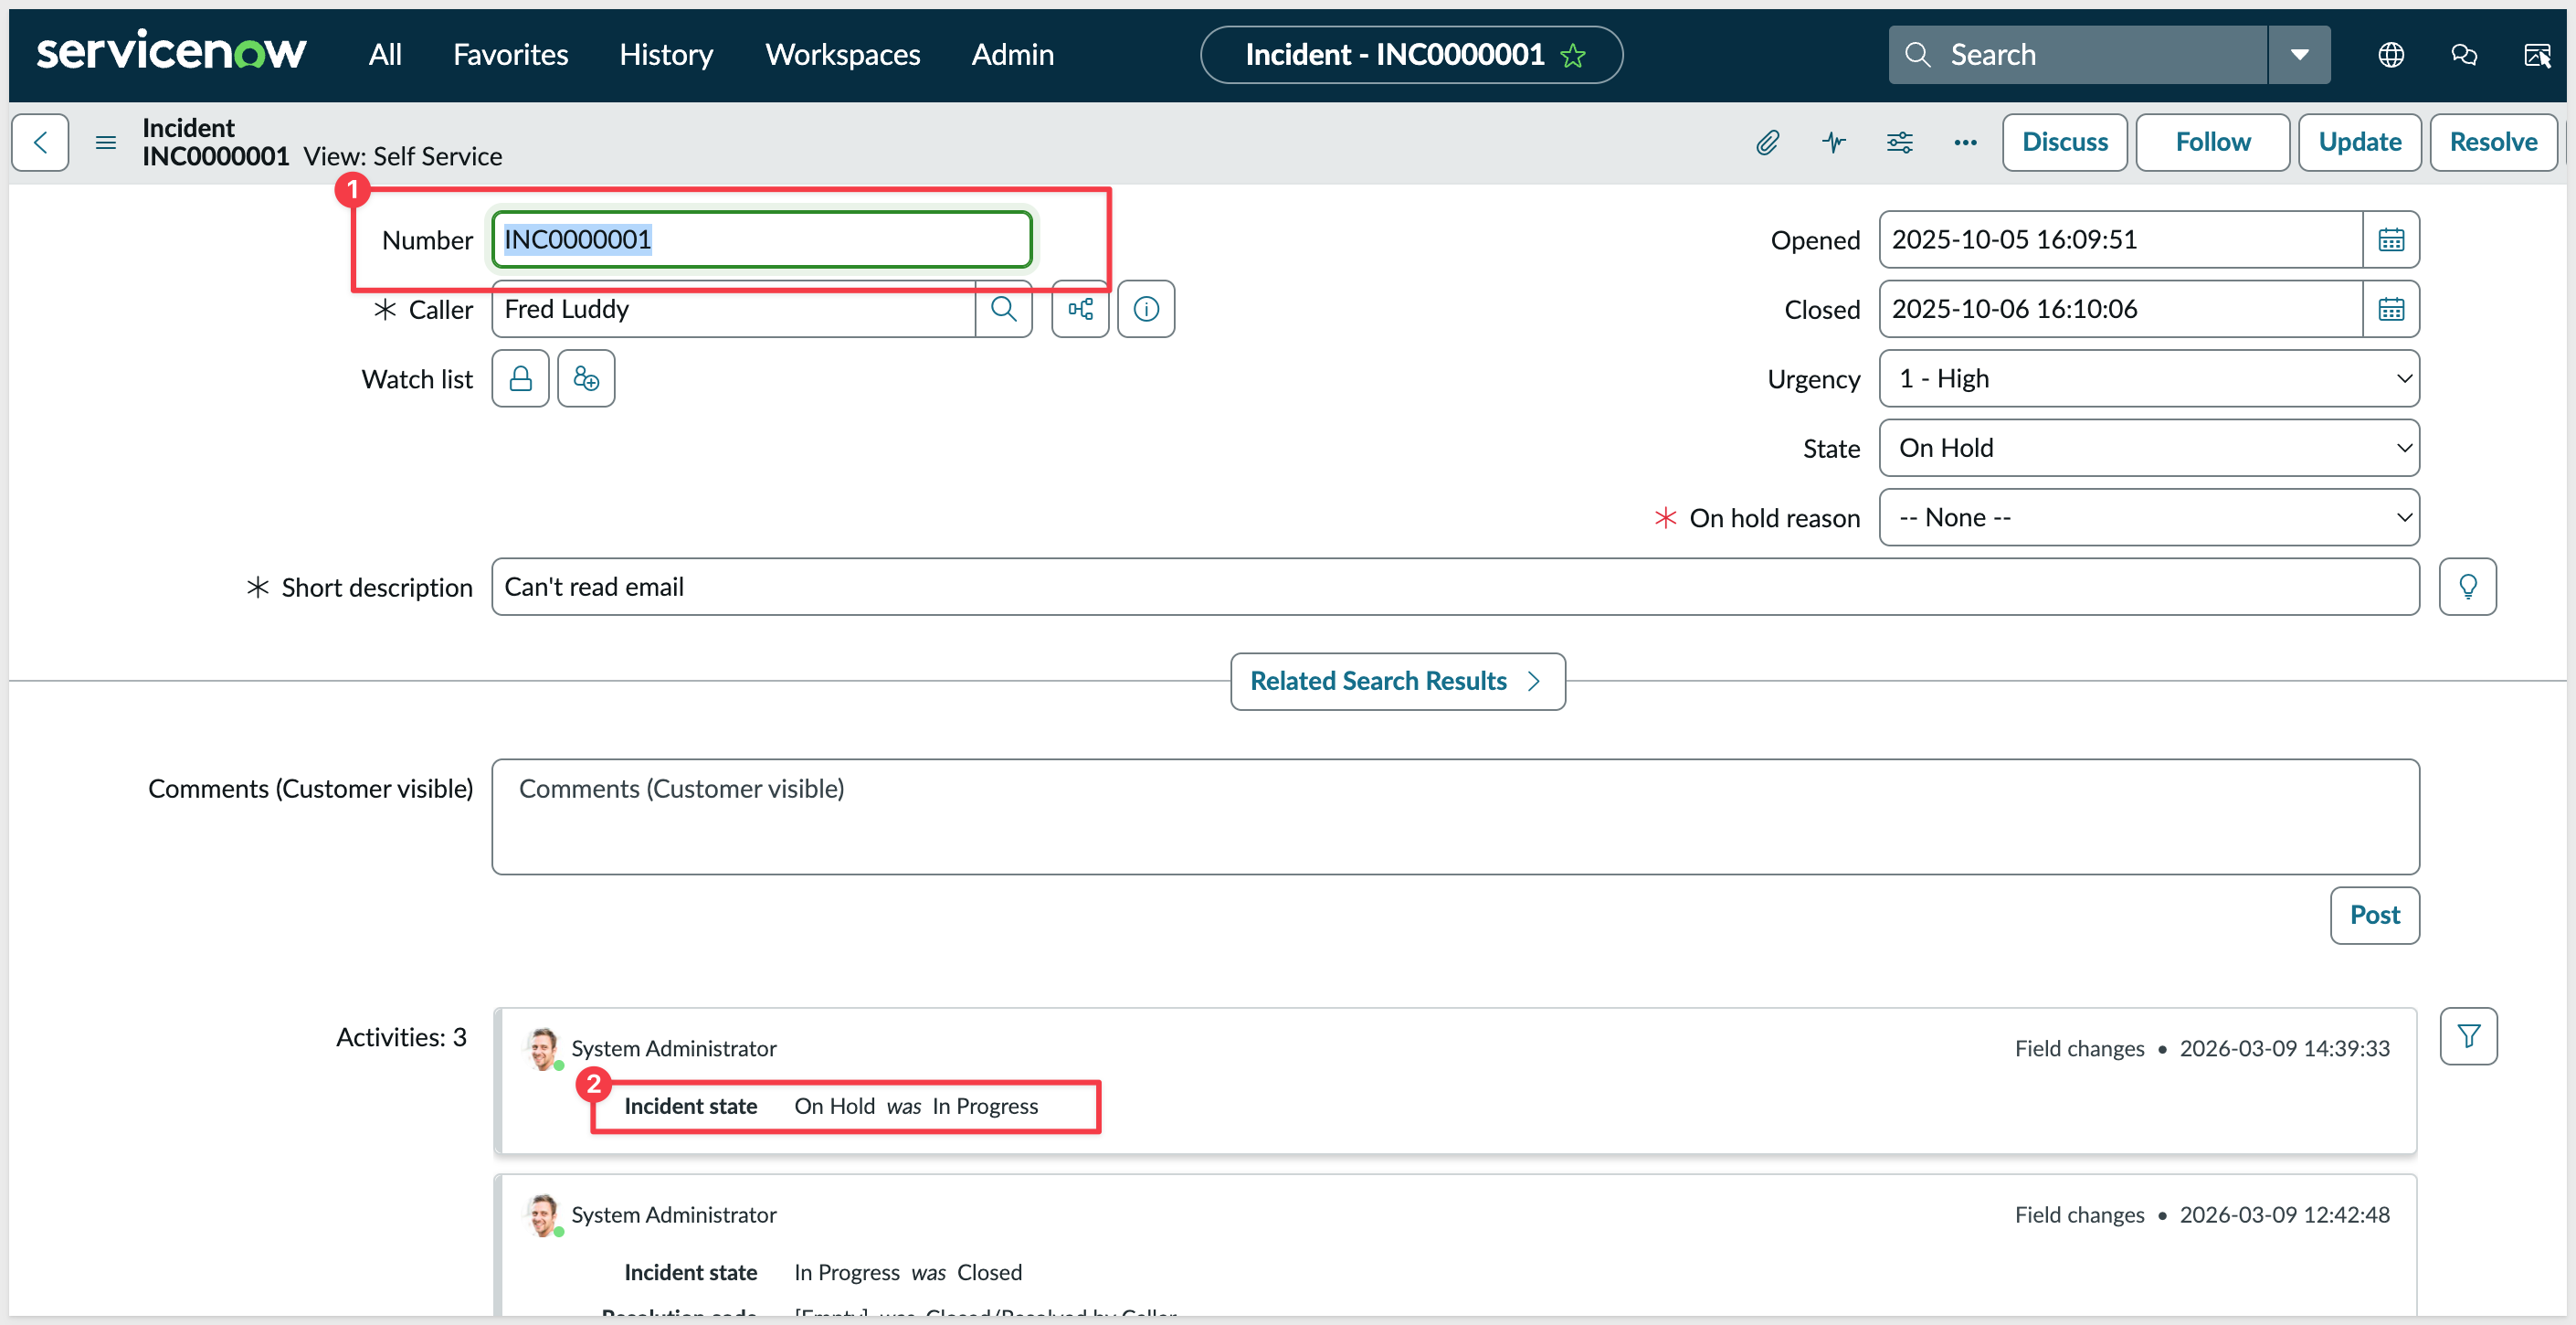
Task: Click the search knowledge lightbulb icon
Action: [x=2467, y=587]
